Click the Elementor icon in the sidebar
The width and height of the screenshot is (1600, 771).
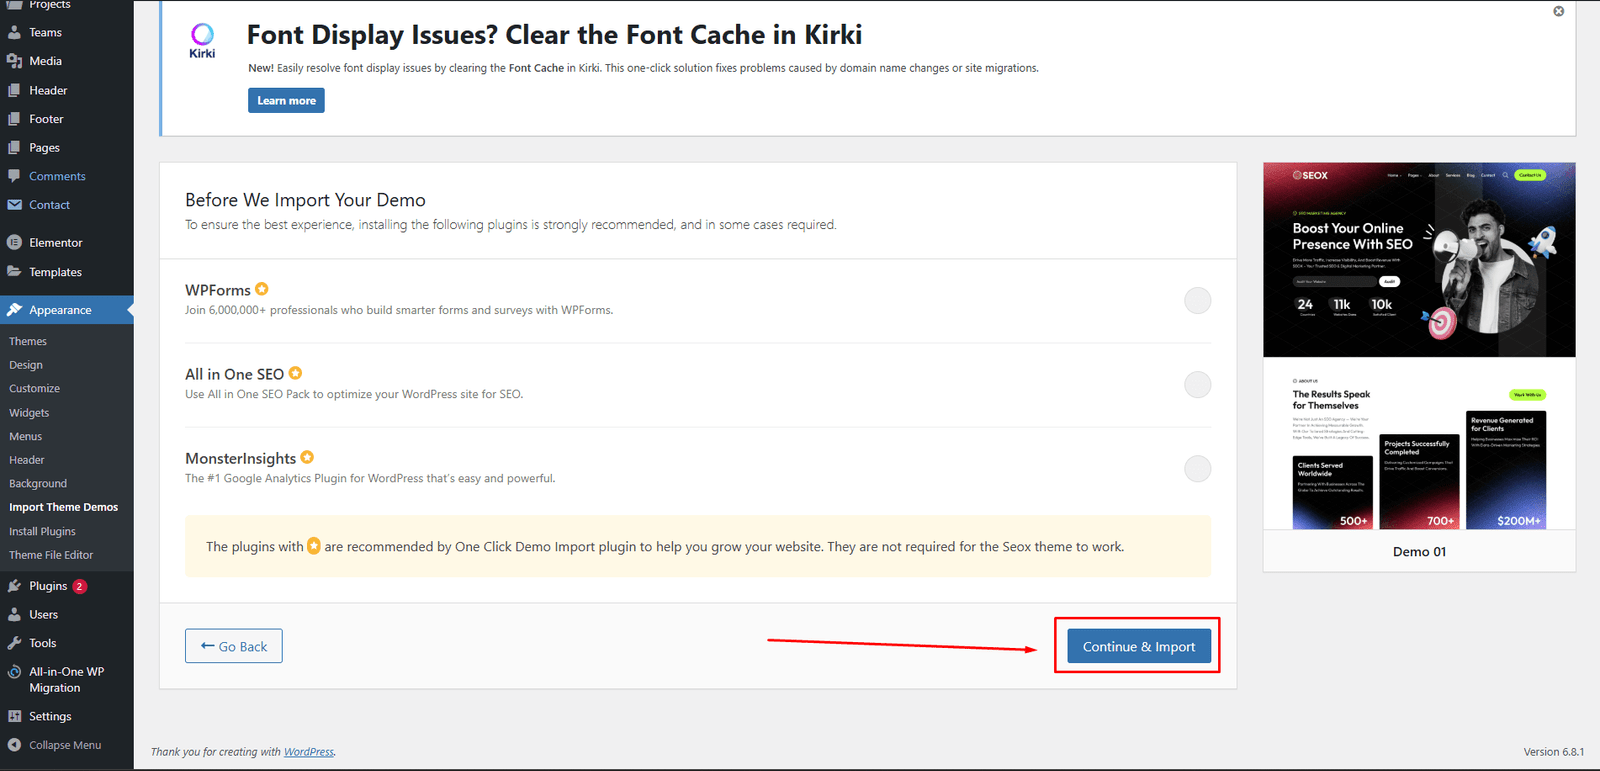pyautogui.click(x=14, y=243)
